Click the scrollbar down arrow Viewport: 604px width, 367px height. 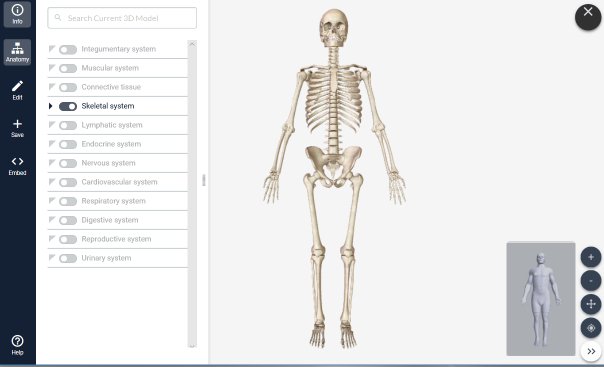tap(192, 345)
